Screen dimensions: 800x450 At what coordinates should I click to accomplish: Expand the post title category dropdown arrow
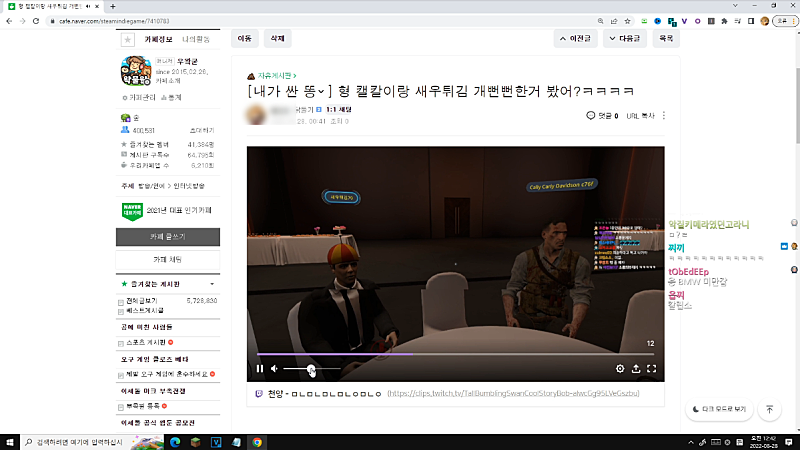pyautogui.click(x=321, y=91)
